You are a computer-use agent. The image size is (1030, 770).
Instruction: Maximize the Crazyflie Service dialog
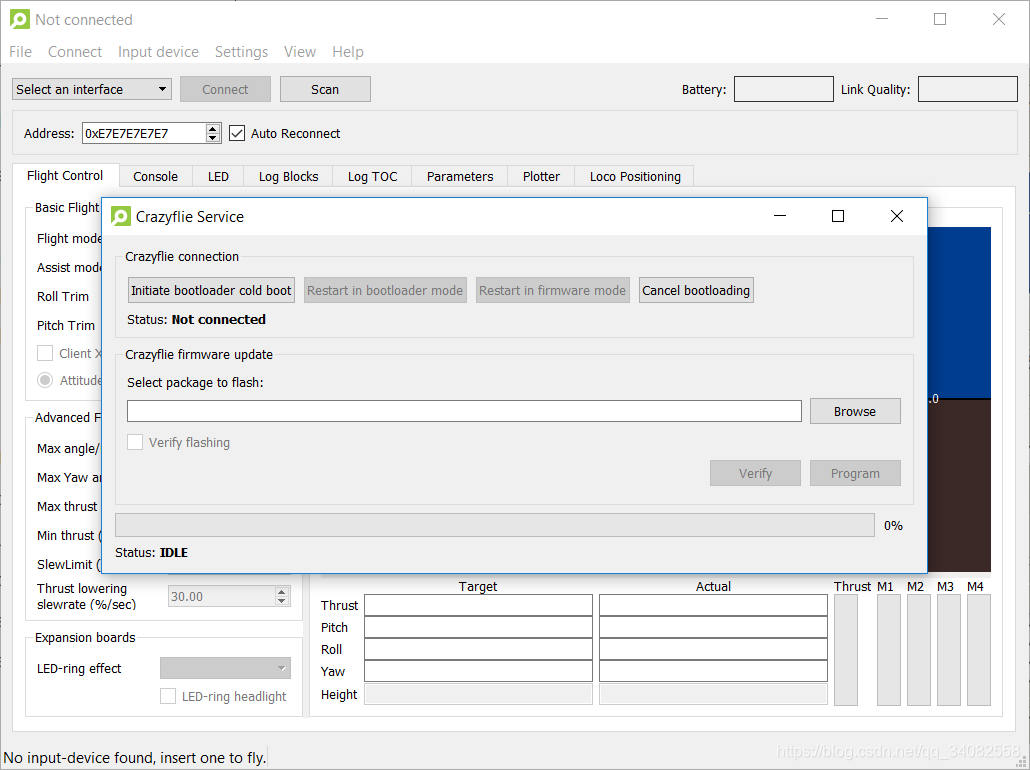[838, 216]
